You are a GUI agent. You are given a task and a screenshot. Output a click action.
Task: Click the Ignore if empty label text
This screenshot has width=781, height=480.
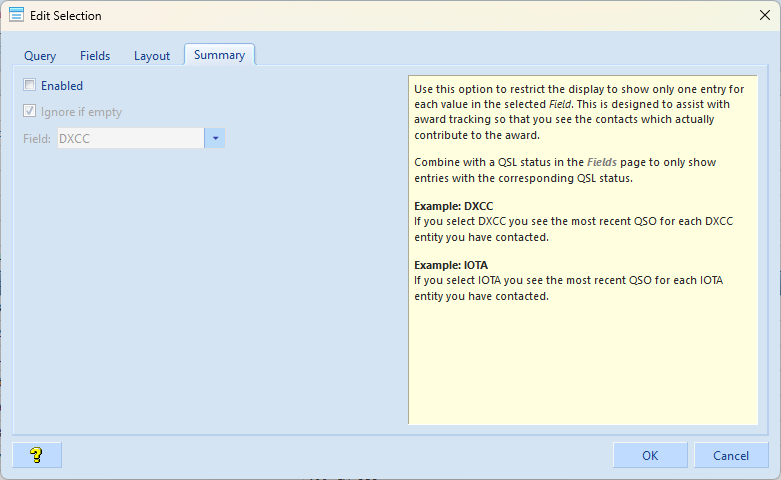point(81,112)
